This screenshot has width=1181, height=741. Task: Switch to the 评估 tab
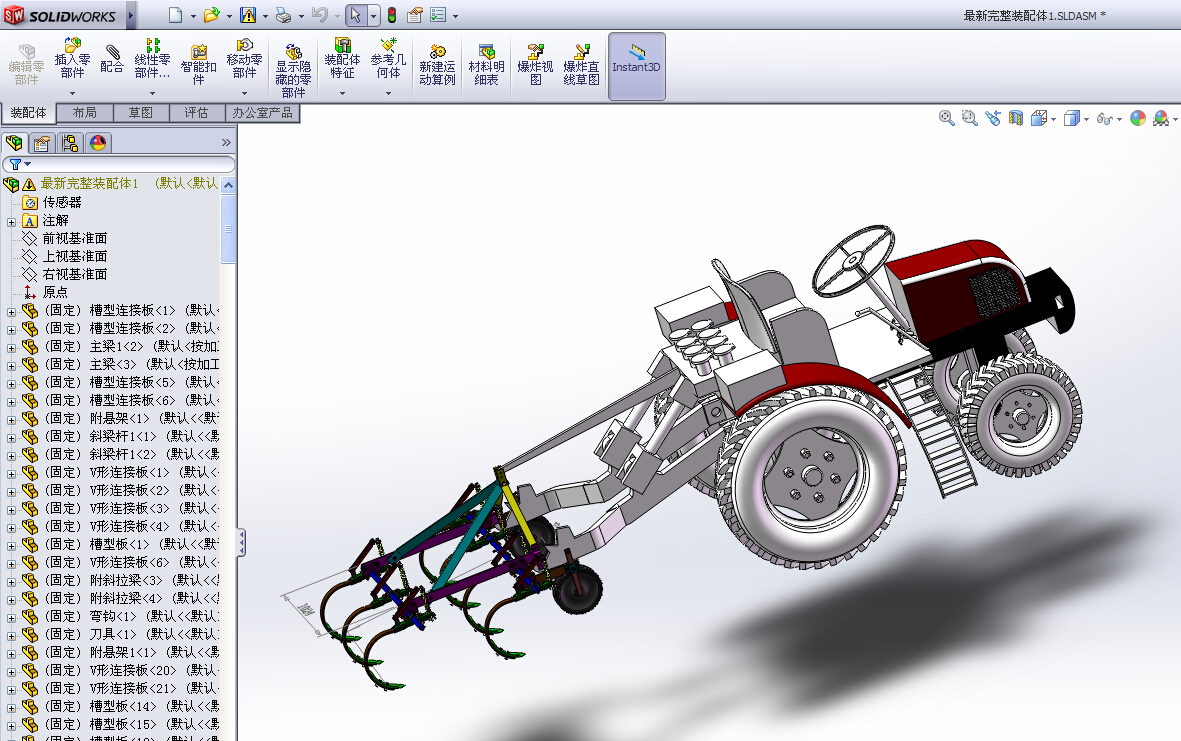coord(196,112)
